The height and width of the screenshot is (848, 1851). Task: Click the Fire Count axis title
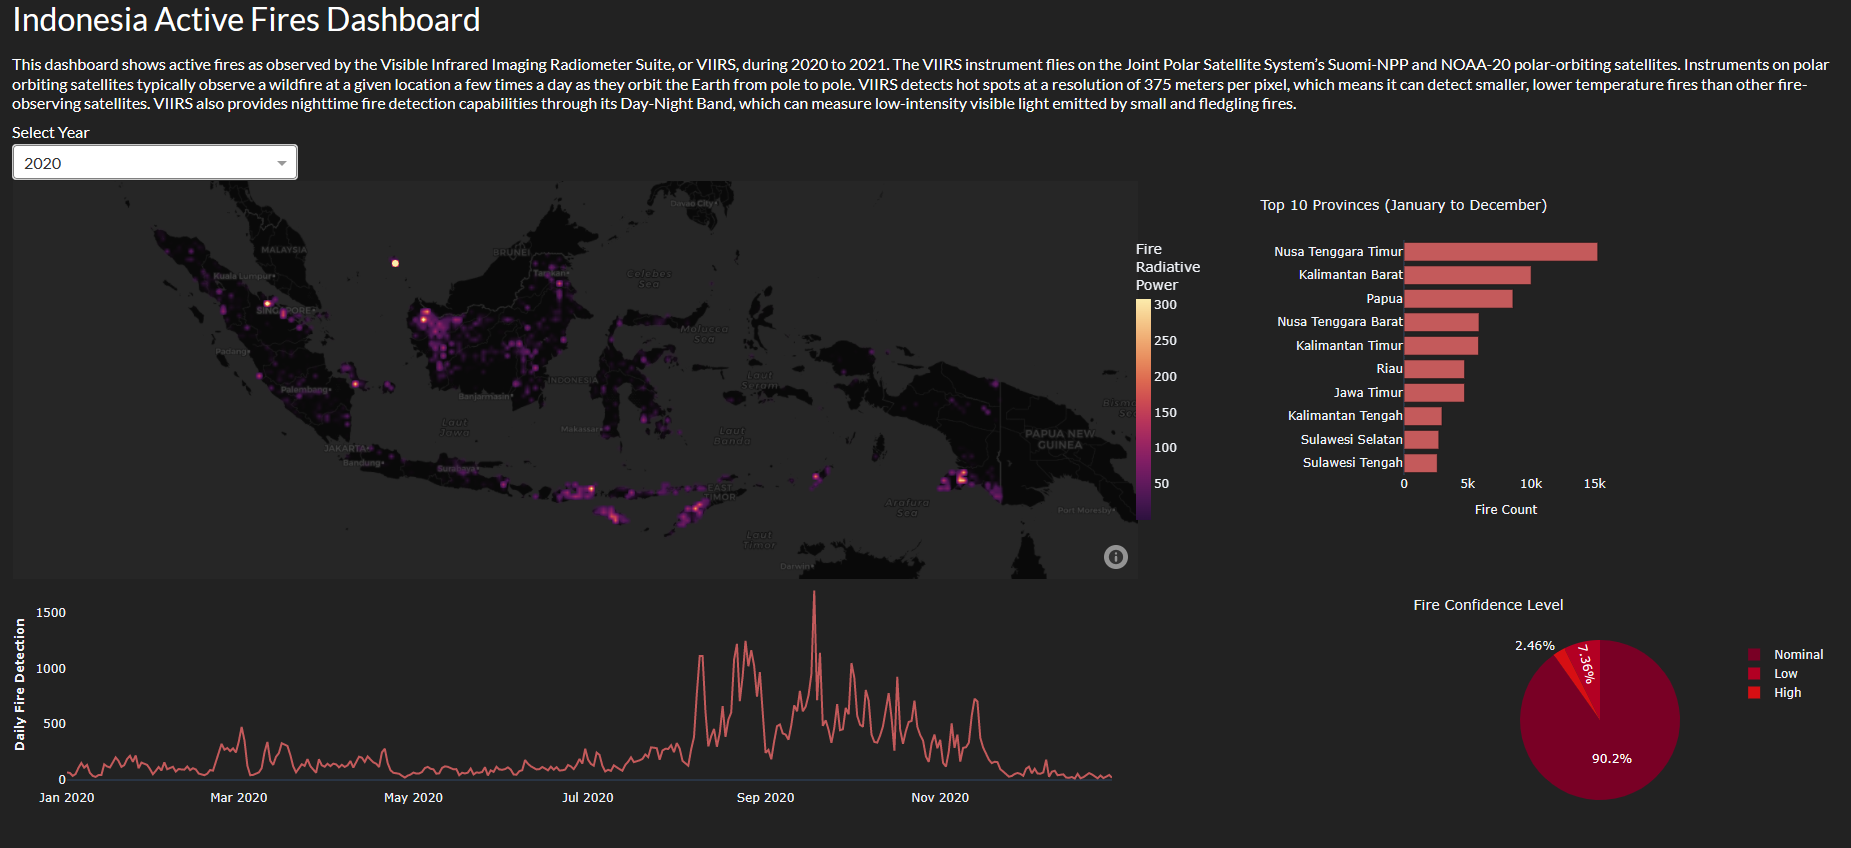[1506, 510]
